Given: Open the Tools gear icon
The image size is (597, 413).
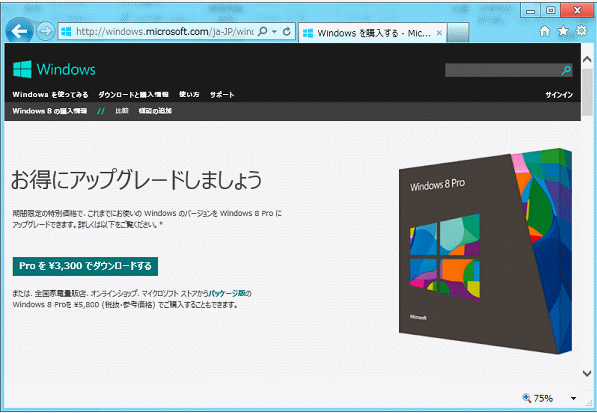Looking at the screenshot, I should pyautogui.click(x=581, y=31).
